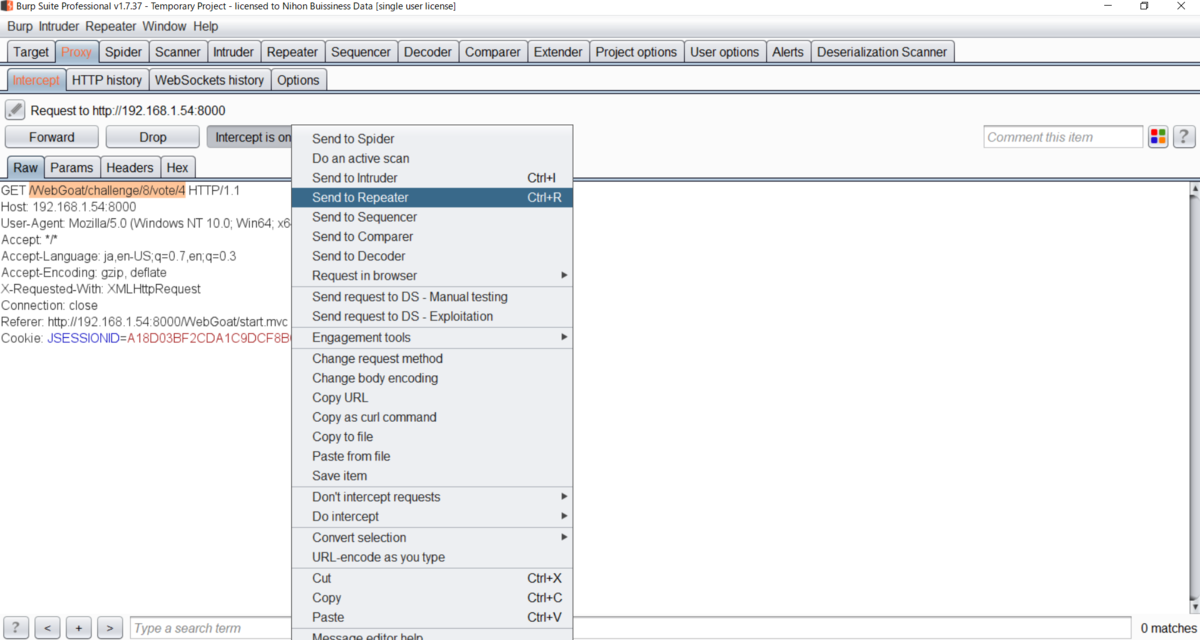Expand Request in browser submenu
The width and height of the screenshot is (1200, 640).
[432, 276]
